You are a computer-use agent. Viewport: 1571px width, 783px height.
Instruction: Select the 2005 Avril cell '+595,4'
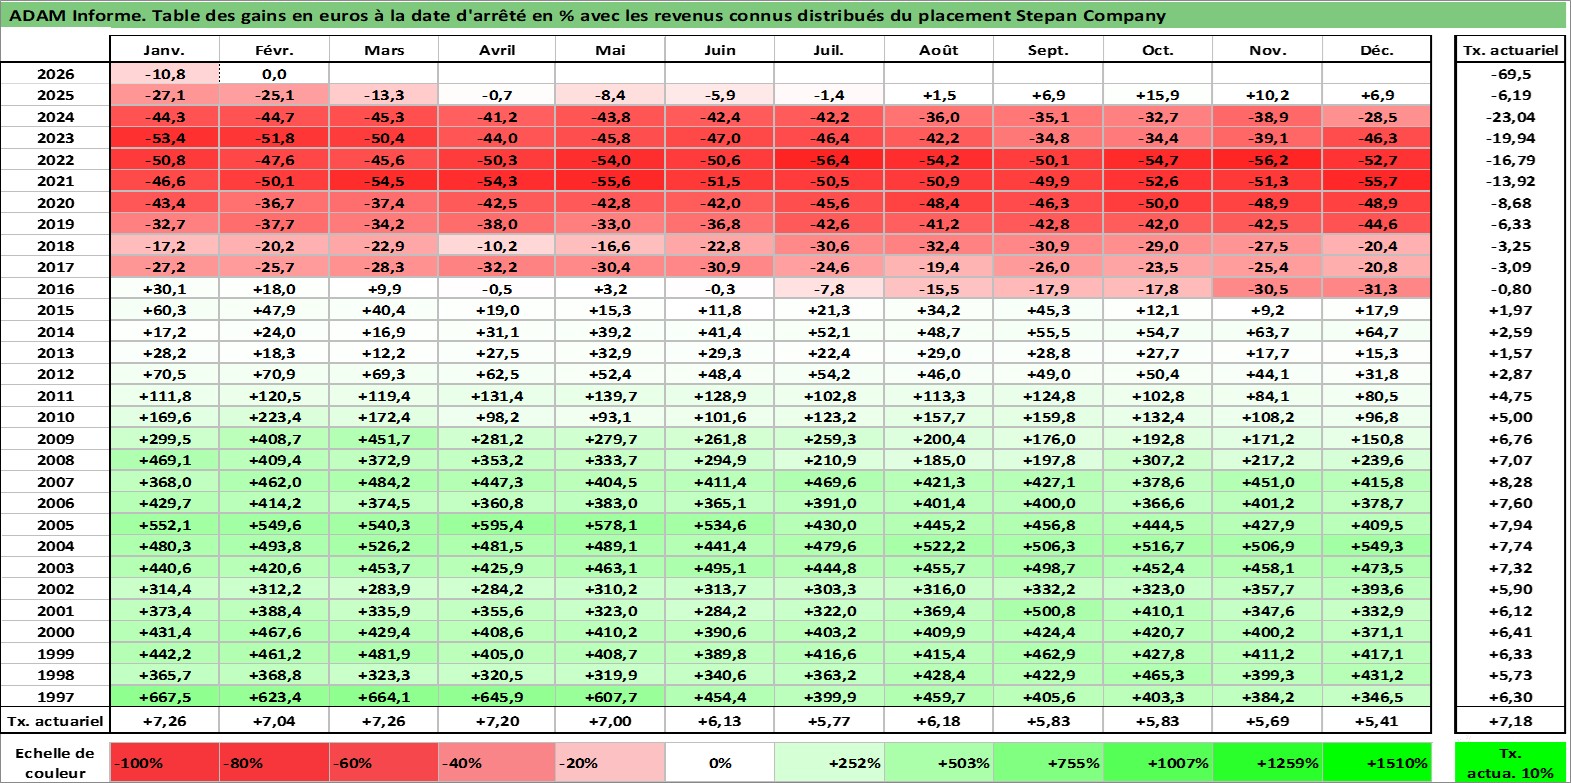tap(497, 525)
